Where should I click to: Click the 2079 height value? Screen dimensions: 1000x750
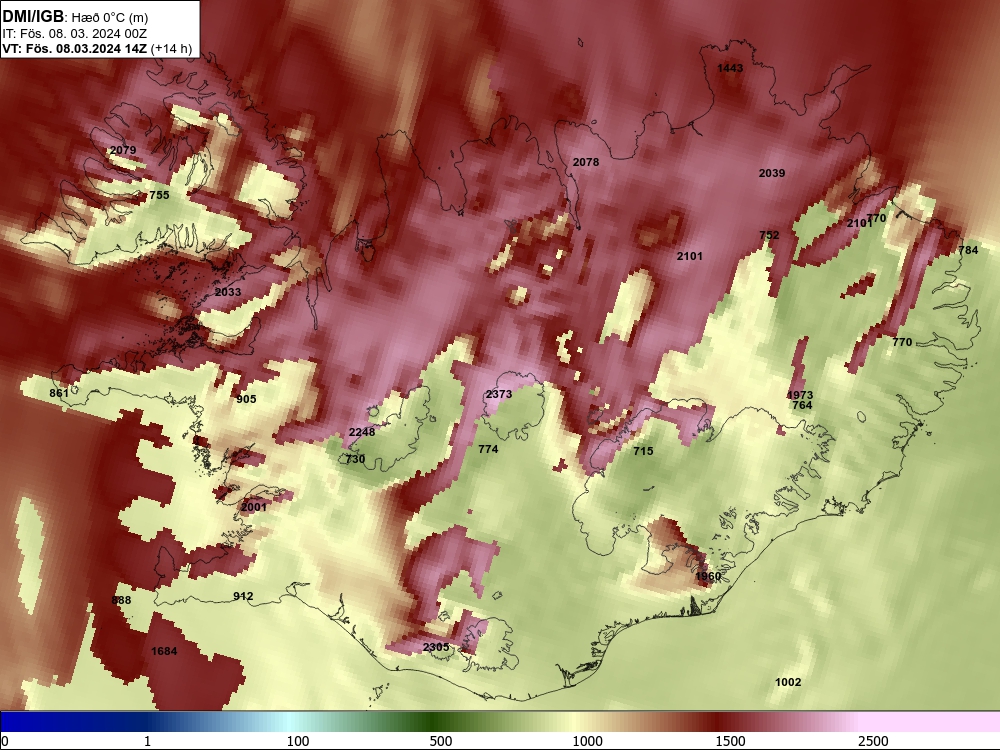tap(123, 151)
